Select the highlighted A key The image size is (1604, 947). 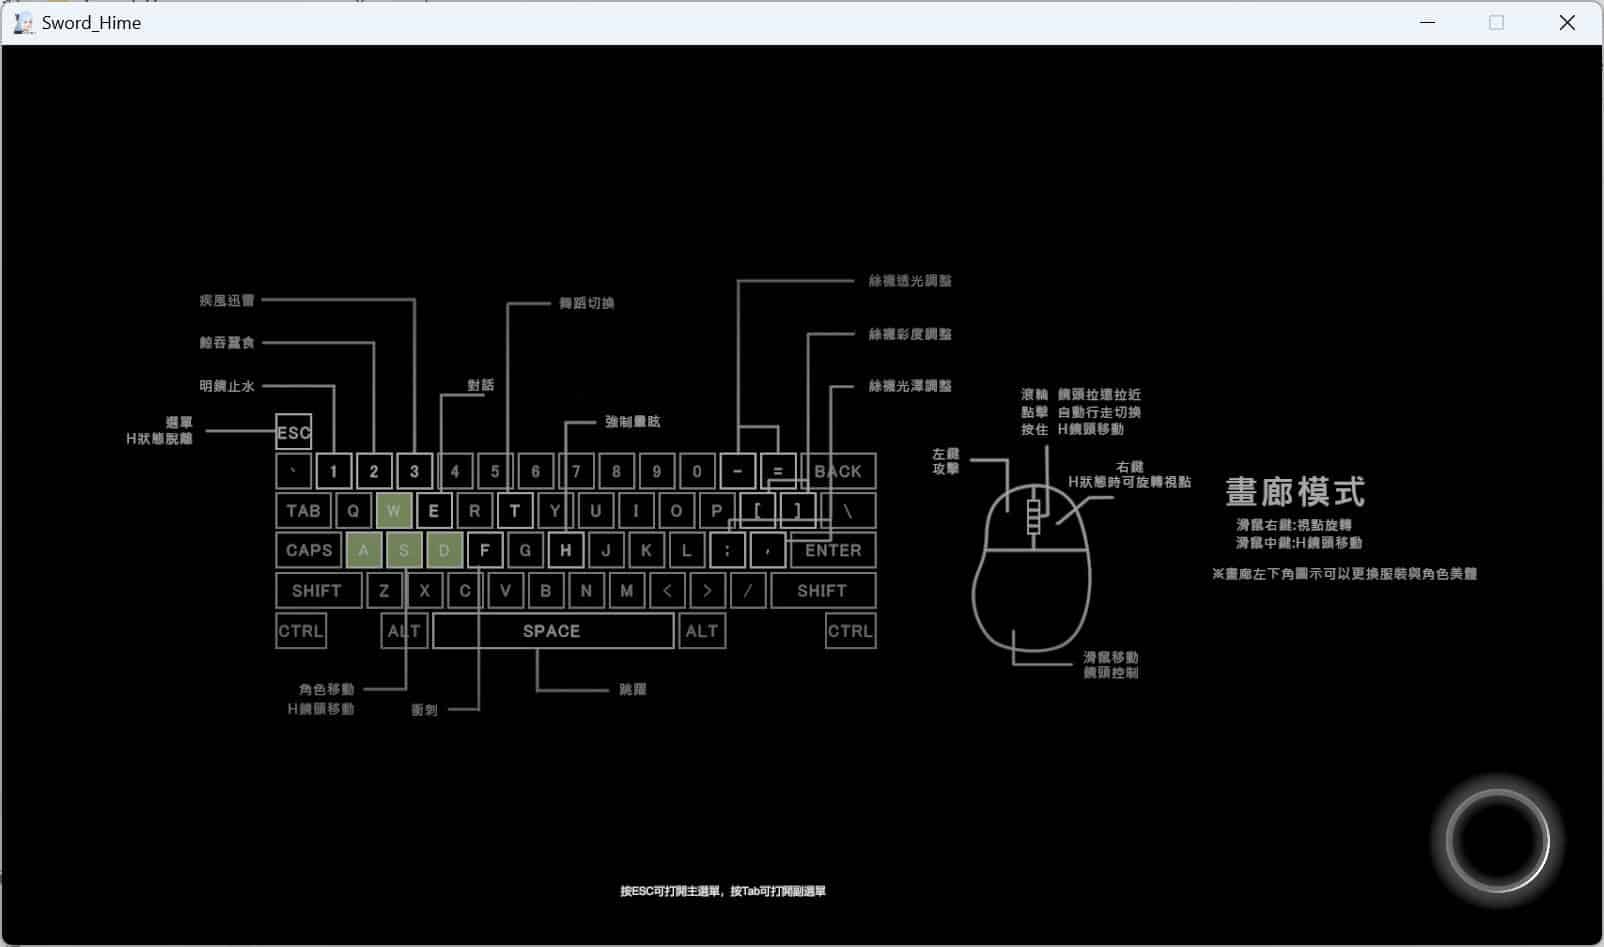pyautogui.click(x=364, y=550)
